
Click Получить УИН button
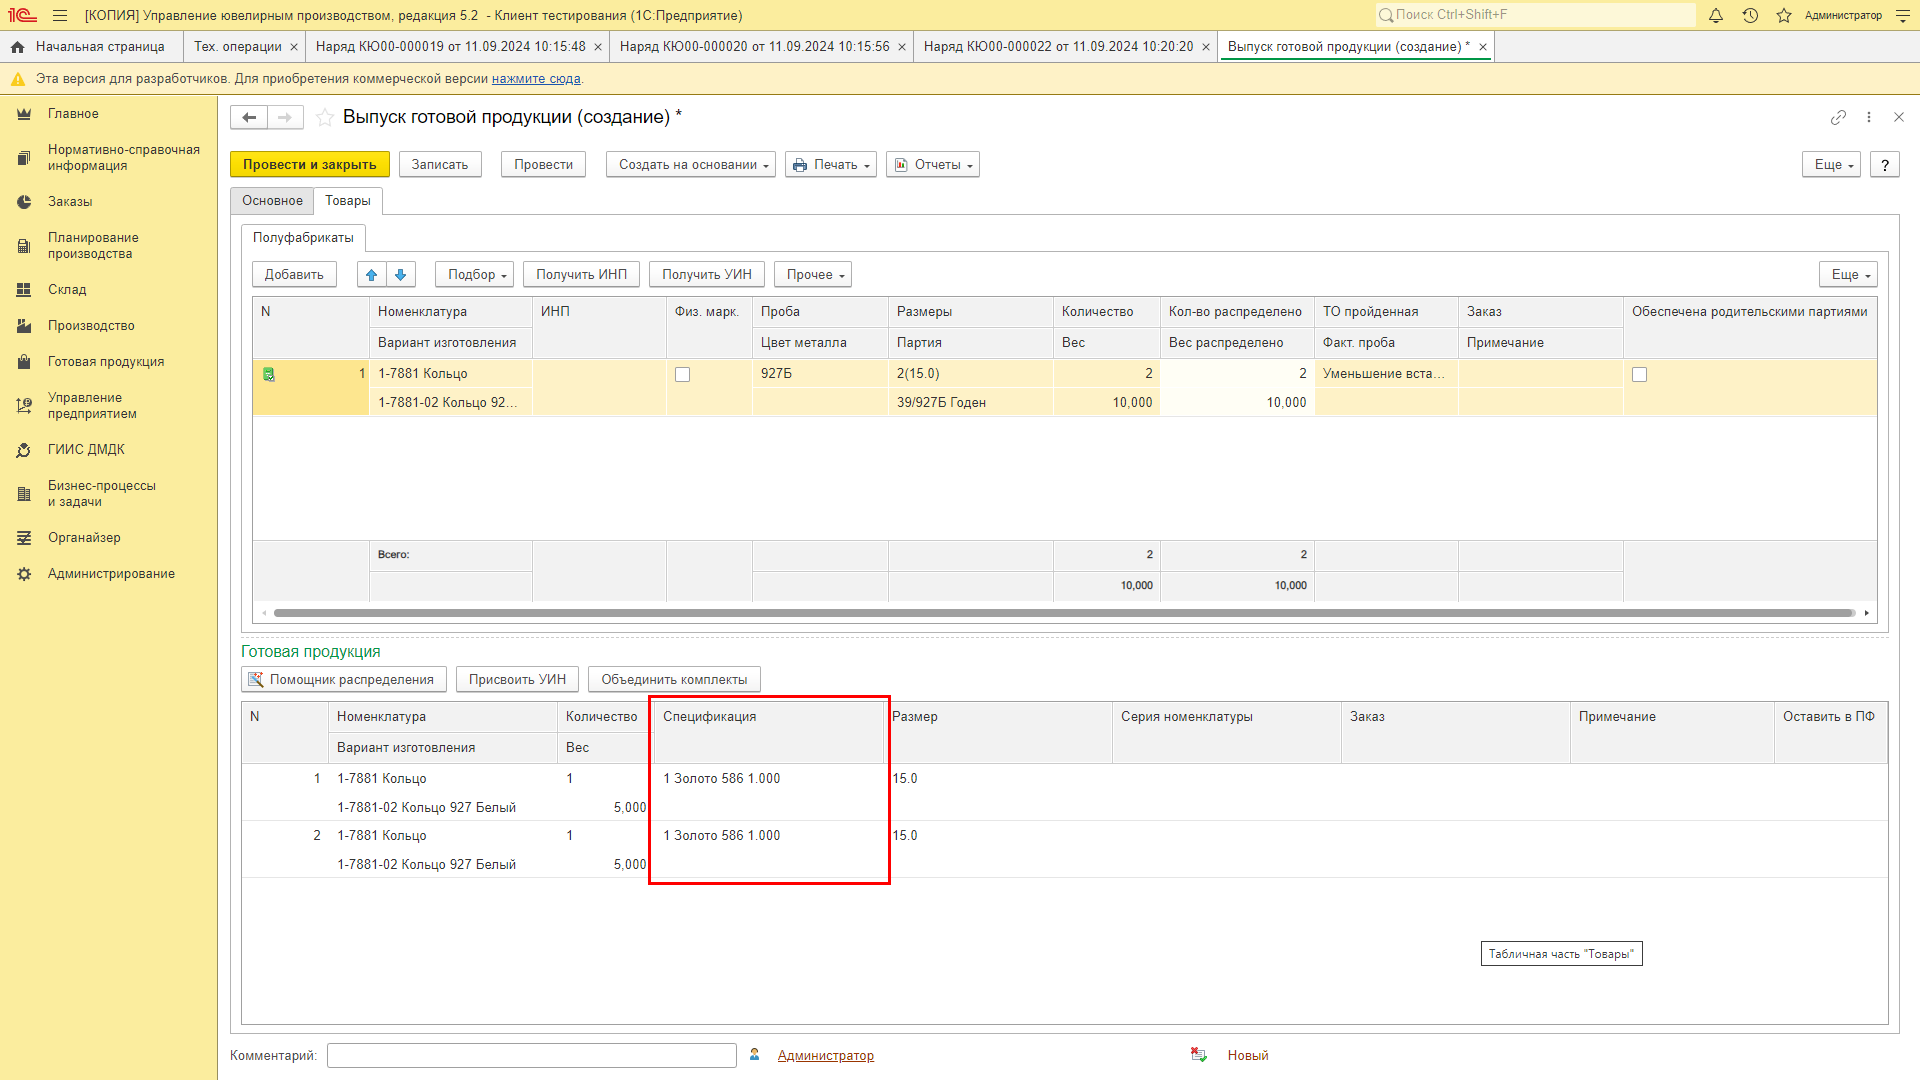pos(707,275)
